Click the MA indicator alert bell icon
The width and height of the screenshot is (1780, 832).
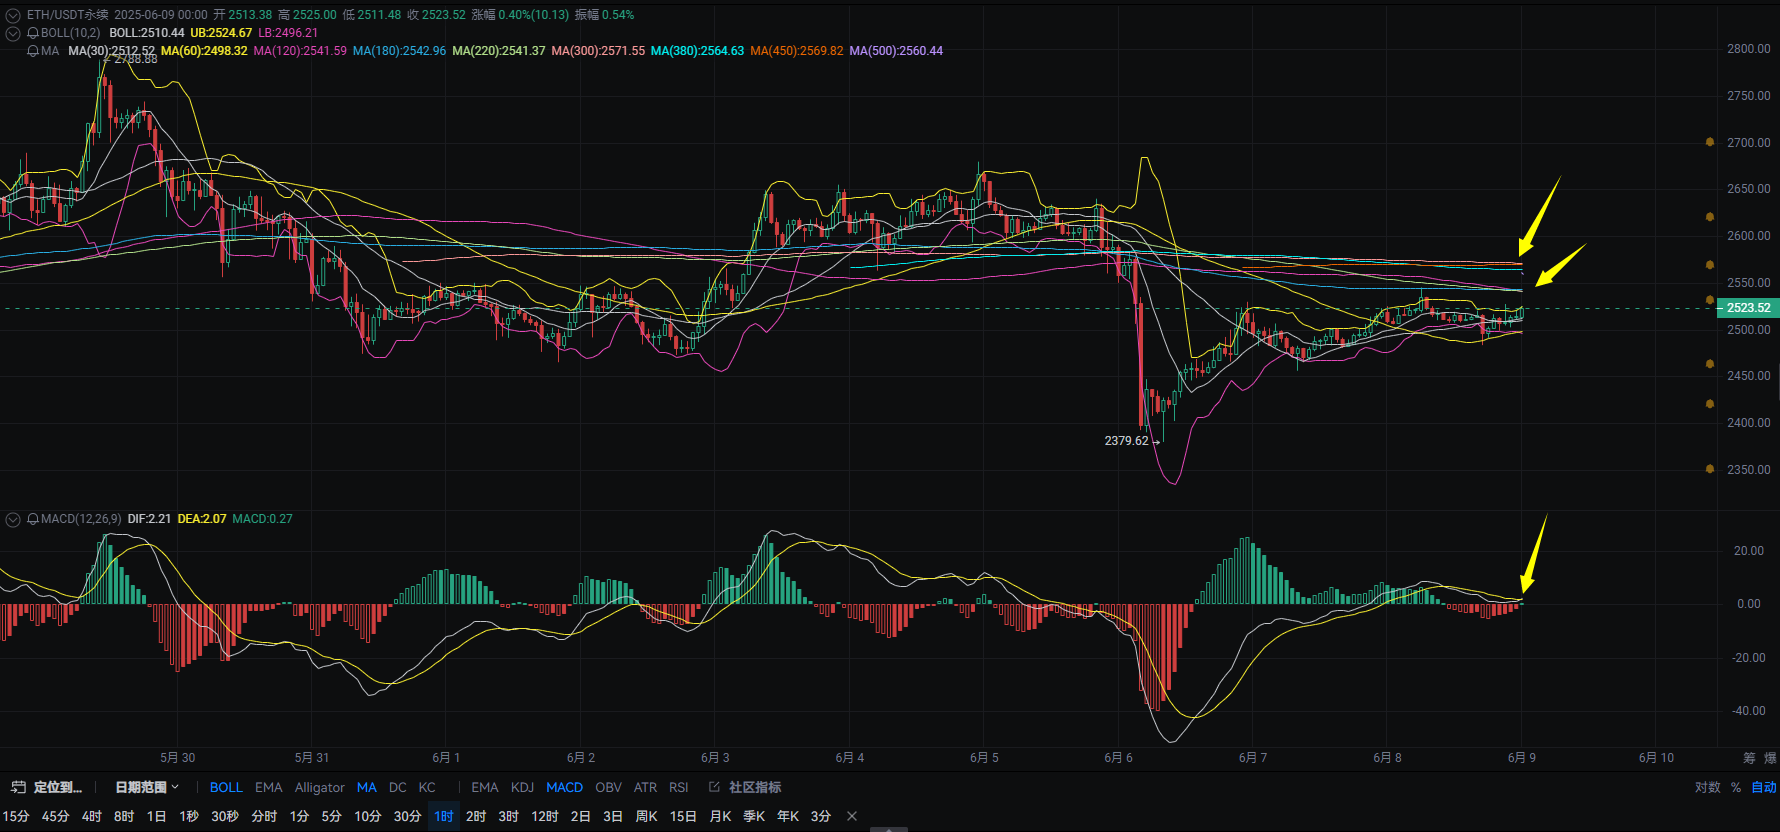(x=33, y=51)
